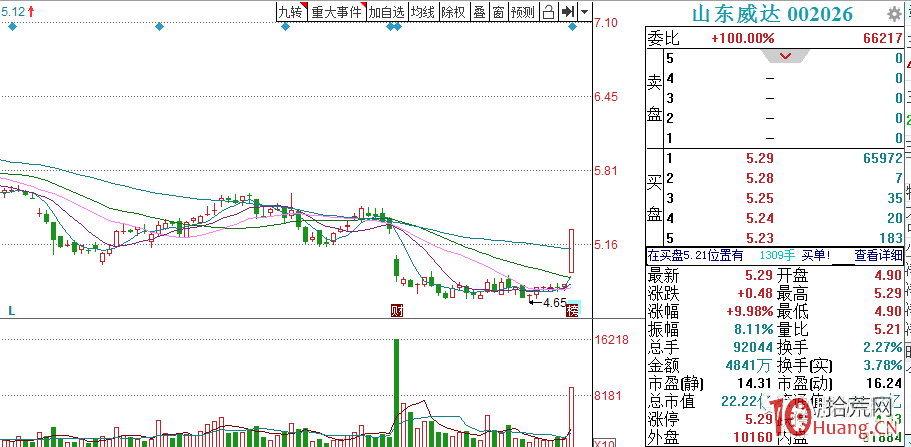The height and width of the screenshot is (447, 911).
Task: Click the rightmost blue diamond event marker
Action: click(573, 27)
